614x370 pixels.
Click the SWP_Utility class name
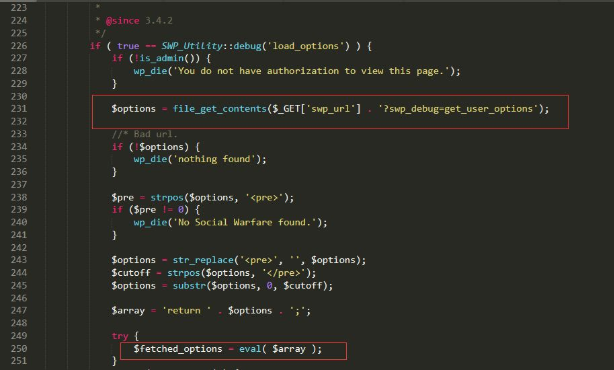click(192, 46)
